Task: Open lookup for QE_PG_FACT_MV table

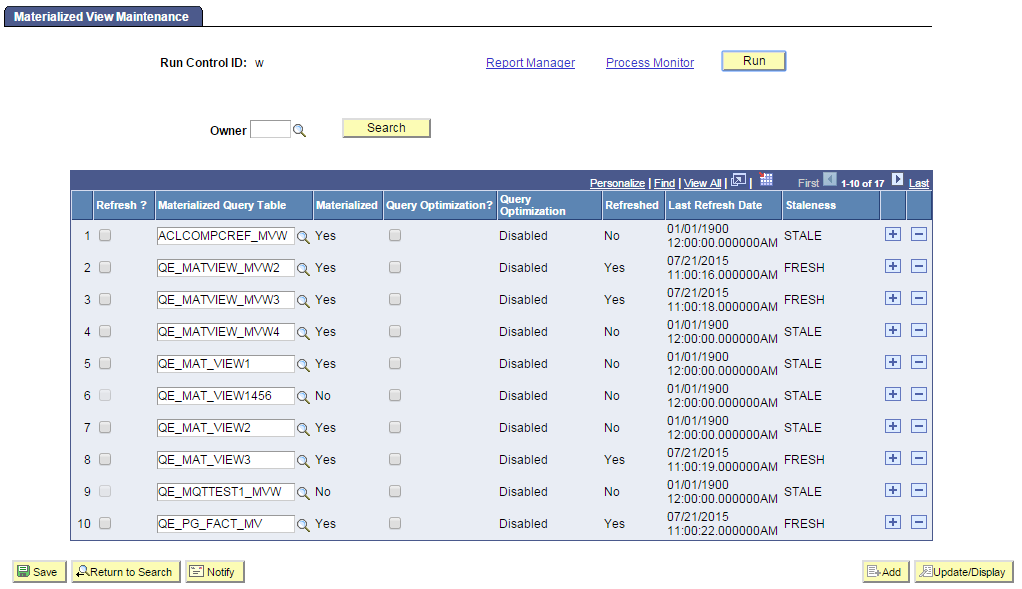Action: [x=303, y=524]
